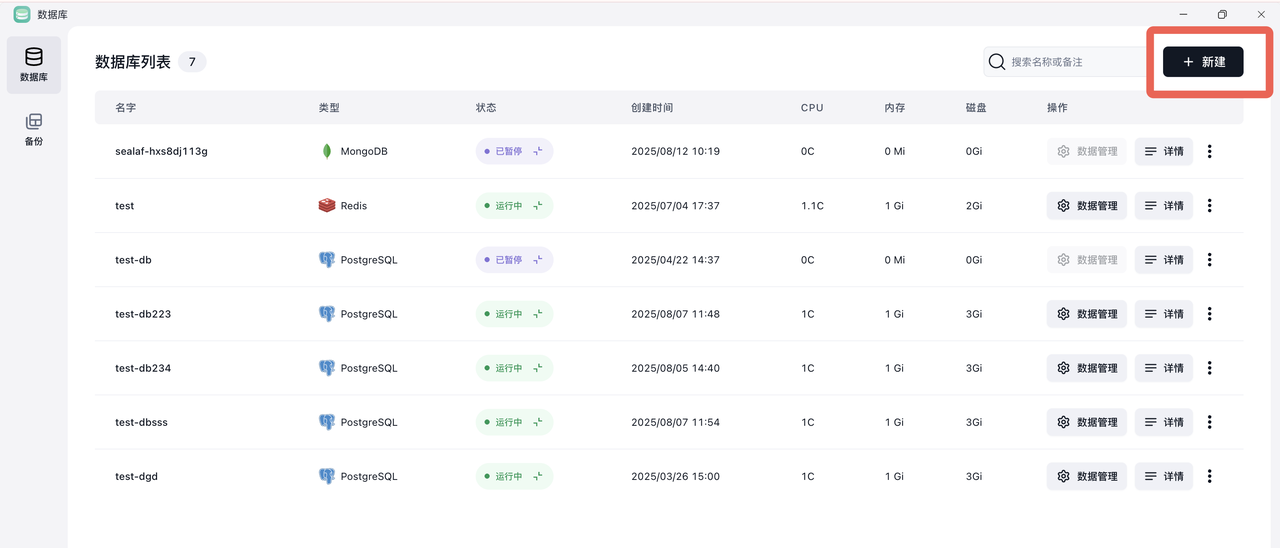Click 数据管理 for test-db223
Viewport: 1280px width, 548px height.
[1087, 314]
